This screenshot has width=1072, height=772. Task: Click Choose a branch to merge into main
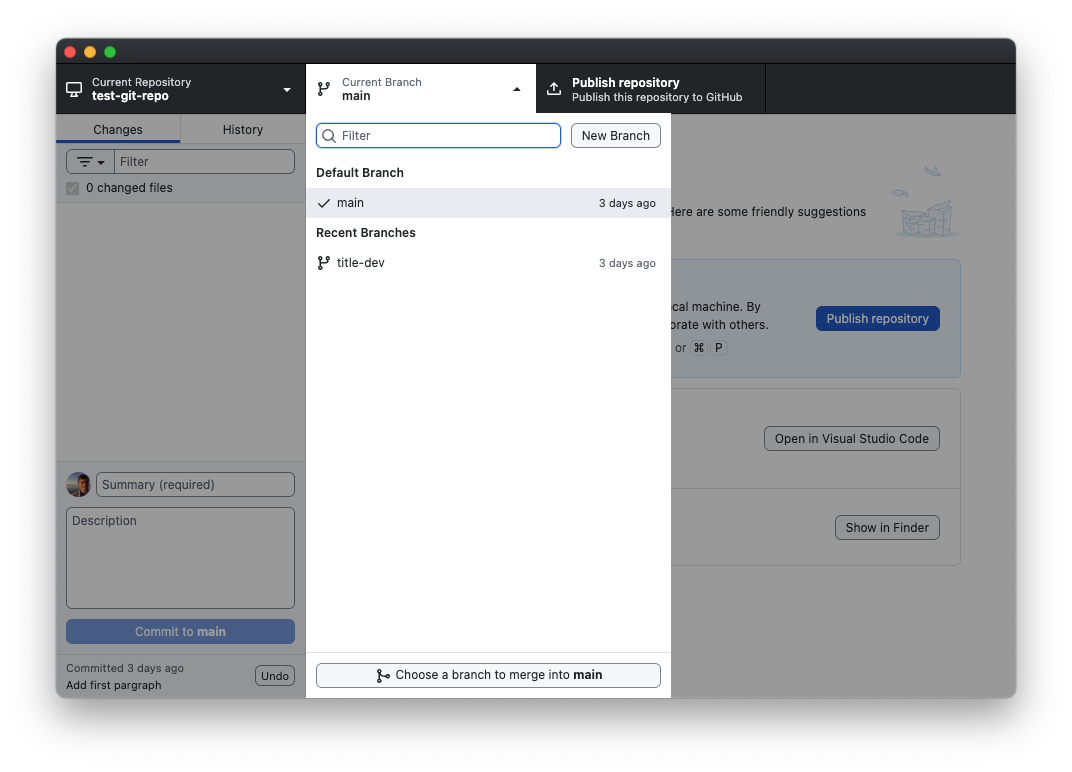tap(488, 675)
